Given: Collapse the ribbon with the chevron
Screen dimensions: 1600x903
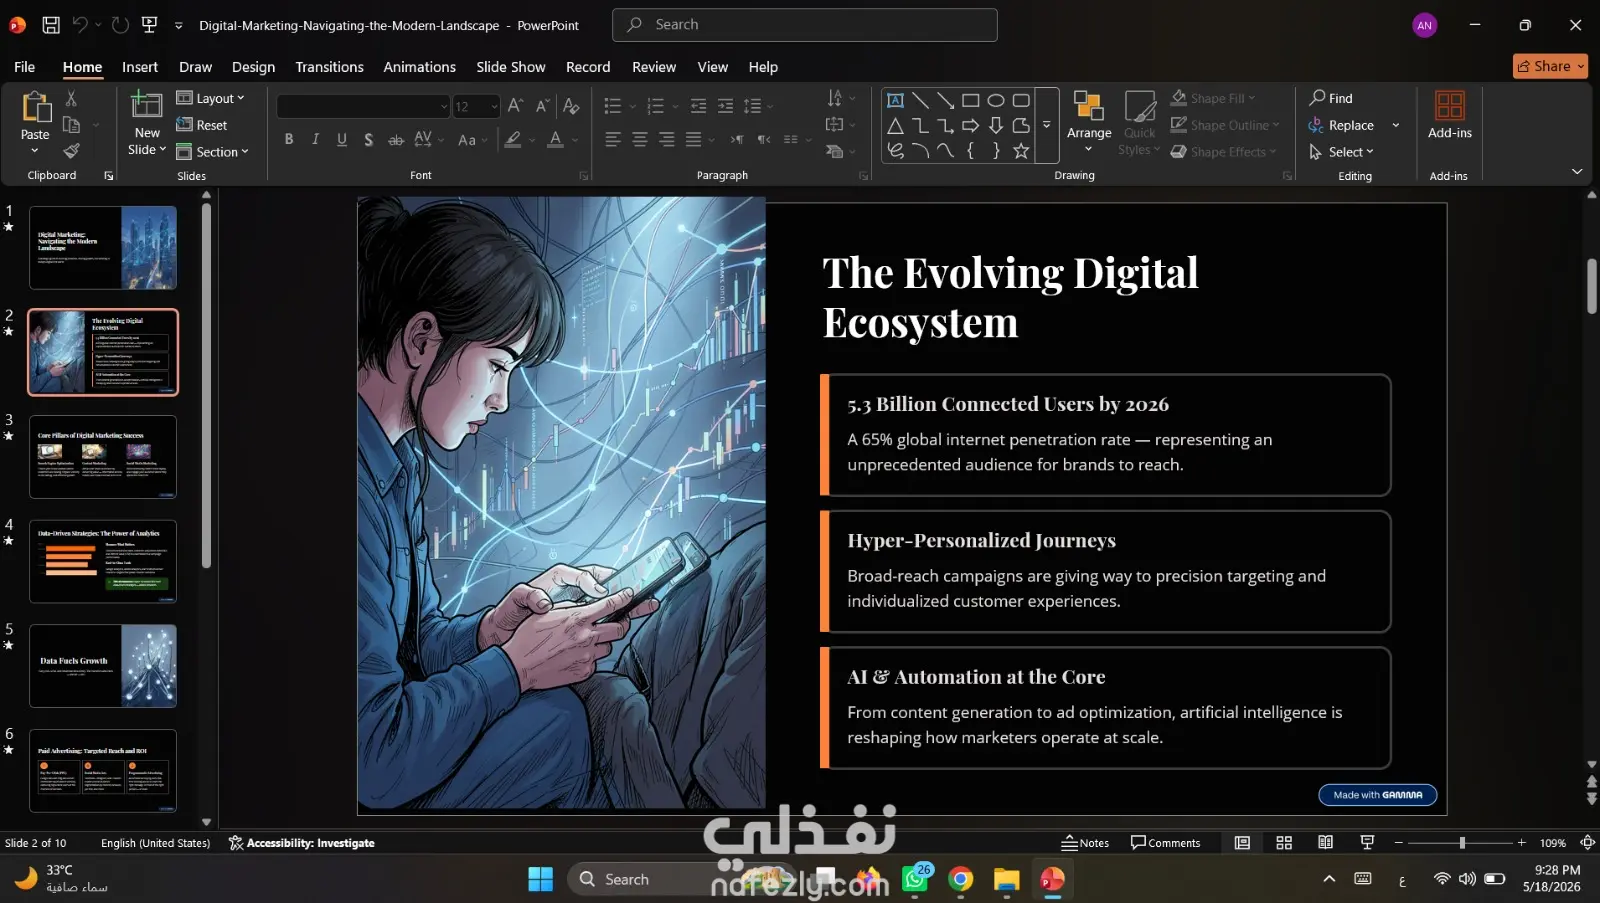Looking at the screenshot, I should pyautogui.click(x=1577, y=172).
